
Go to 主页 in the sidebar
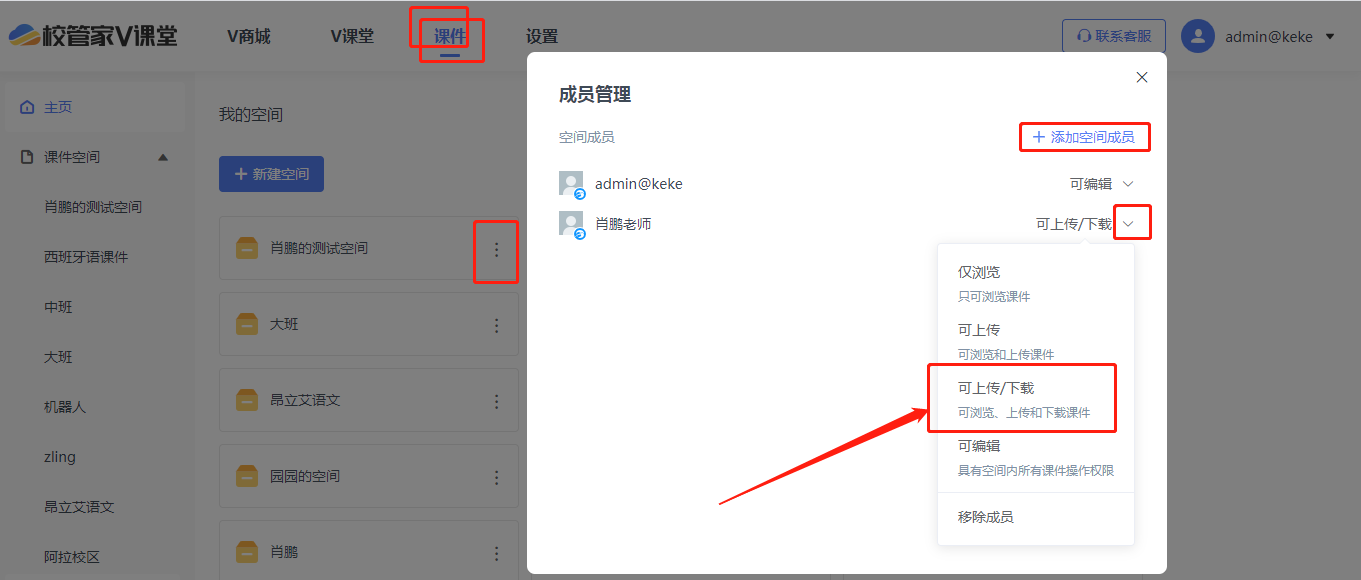coord(95,107)
